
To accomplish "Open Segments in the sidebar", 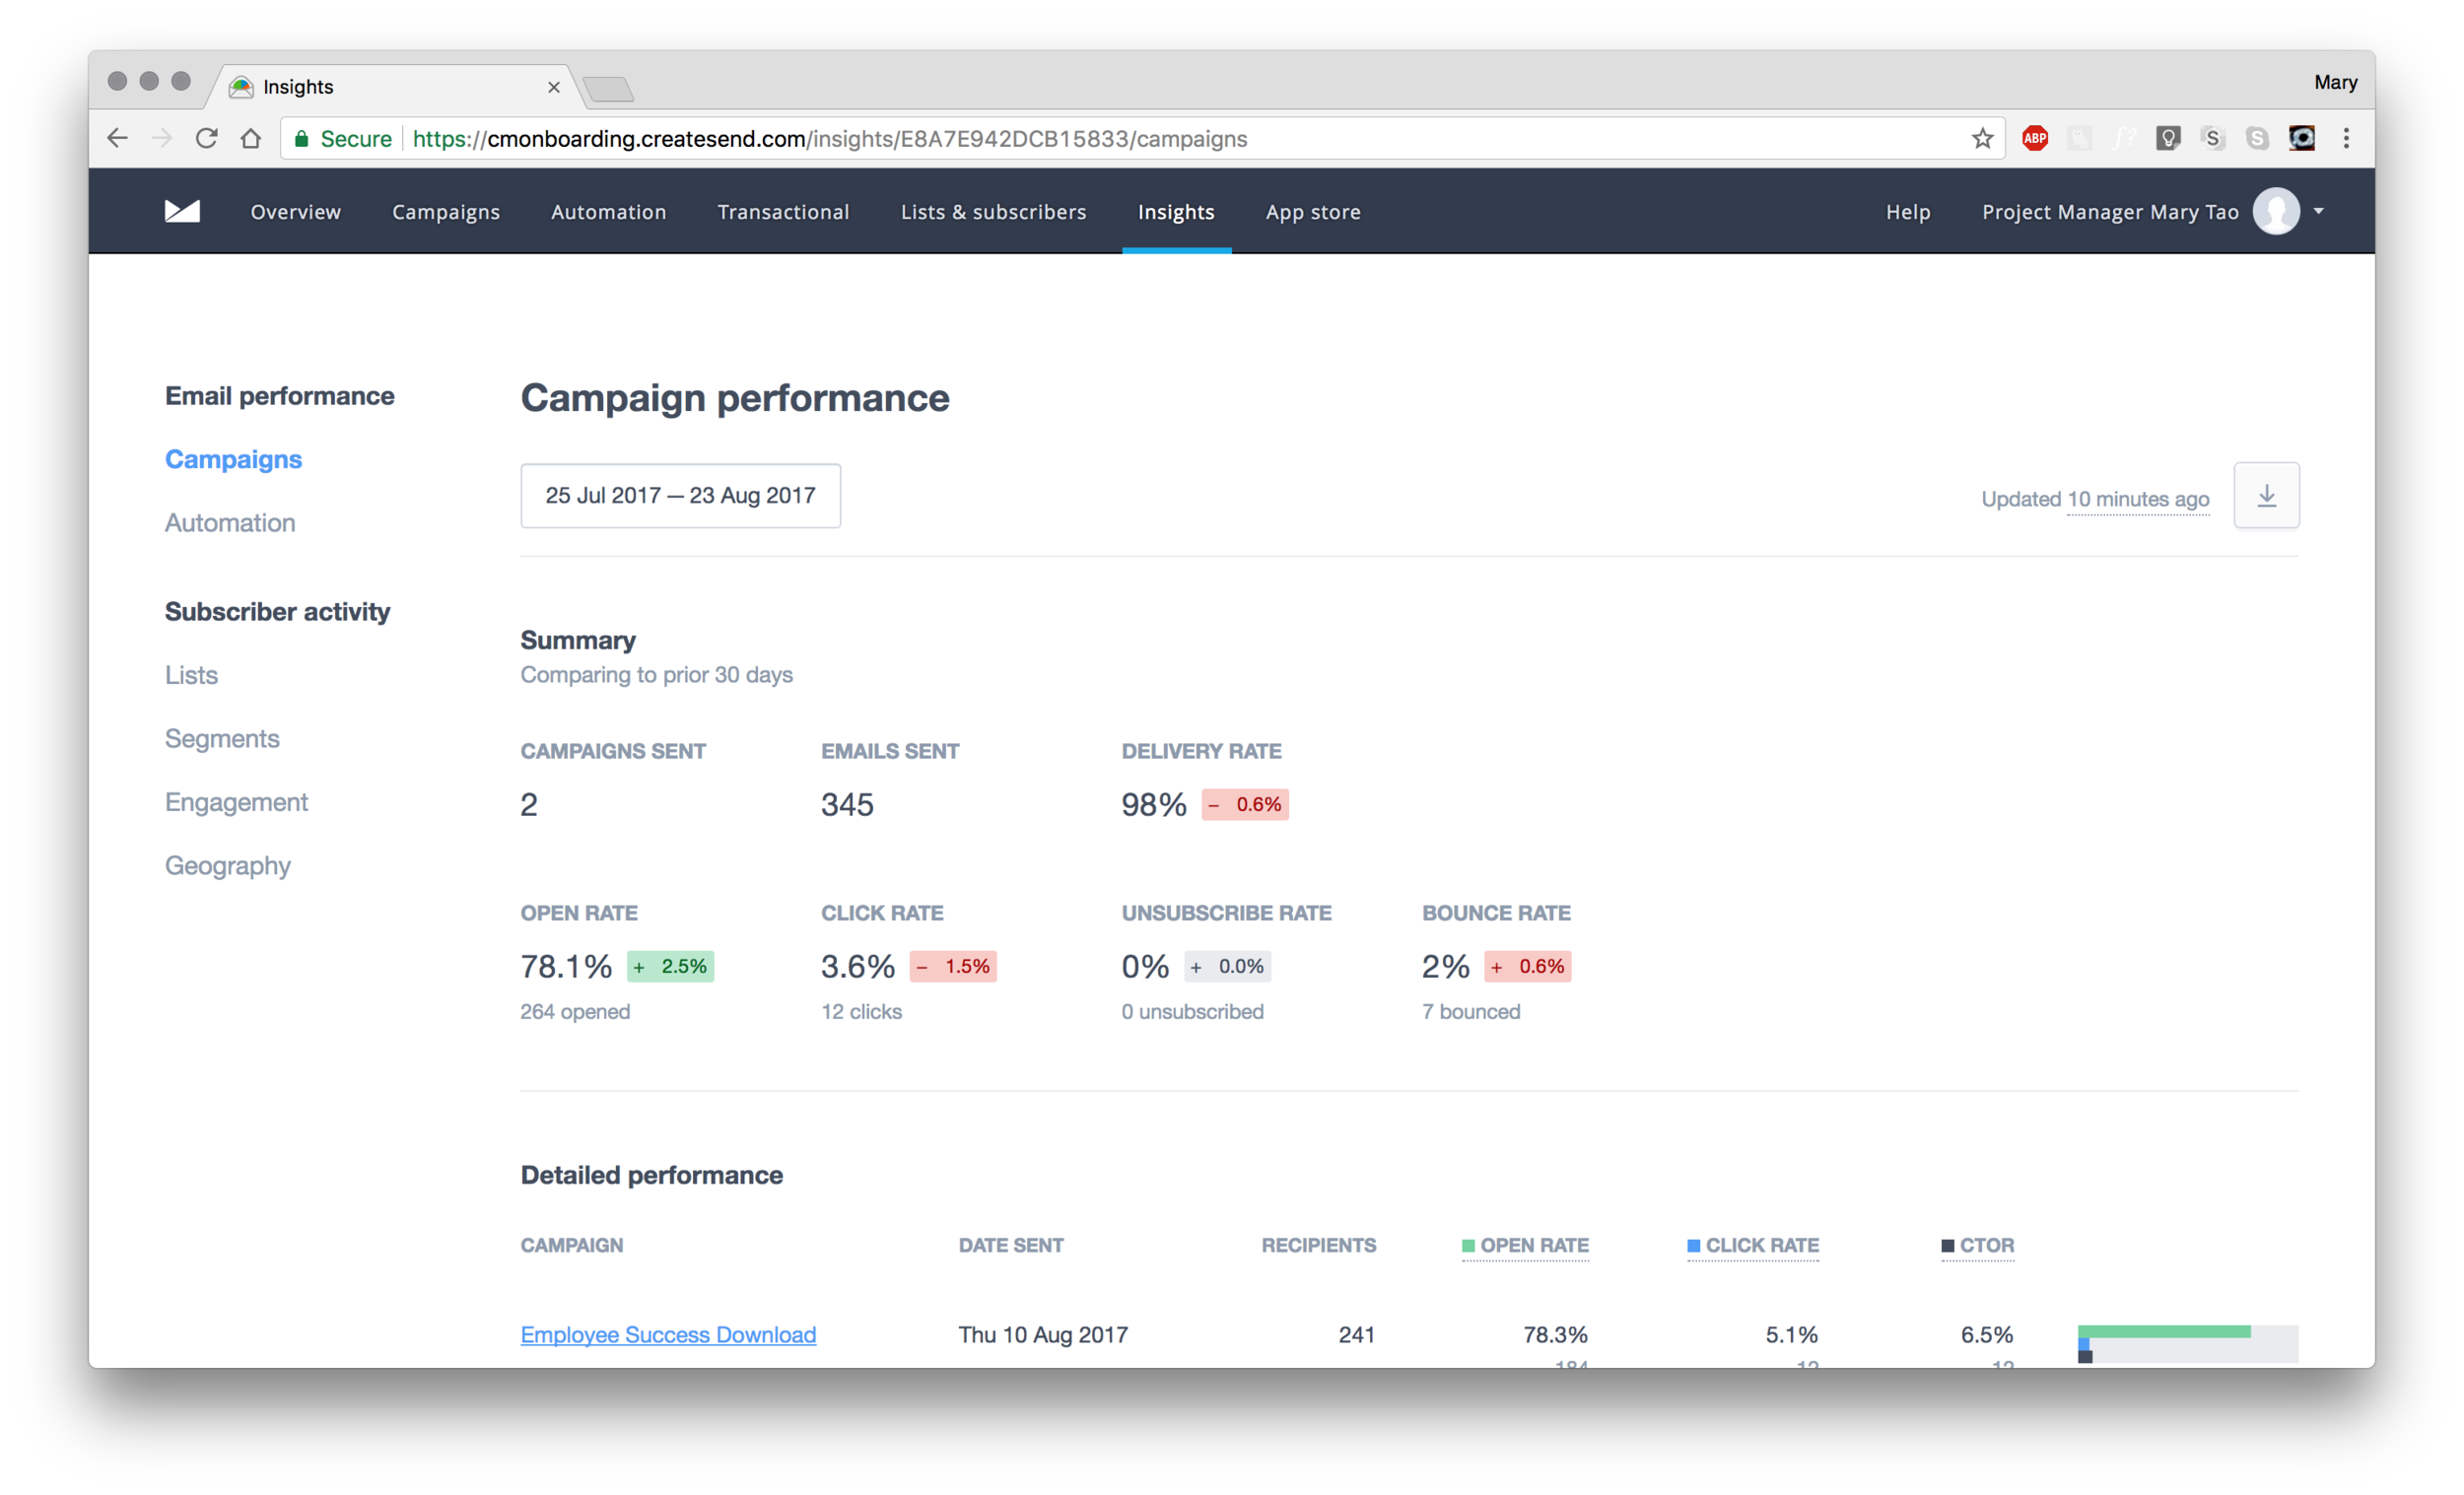I will click(222, 739).
